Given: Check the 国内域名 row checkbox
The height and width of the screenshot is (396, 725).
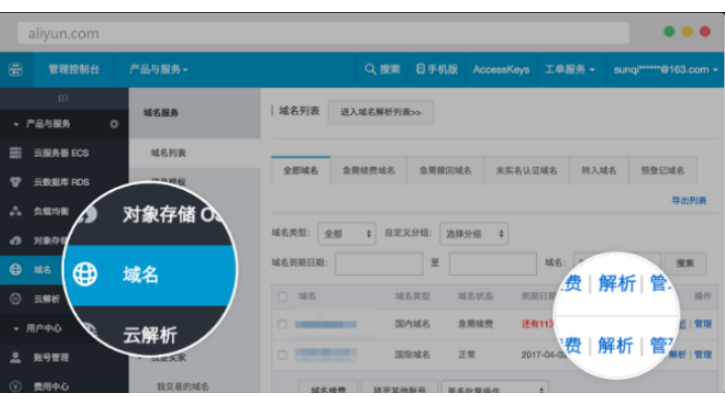Looking at the screenshot, I should [282, 324].
